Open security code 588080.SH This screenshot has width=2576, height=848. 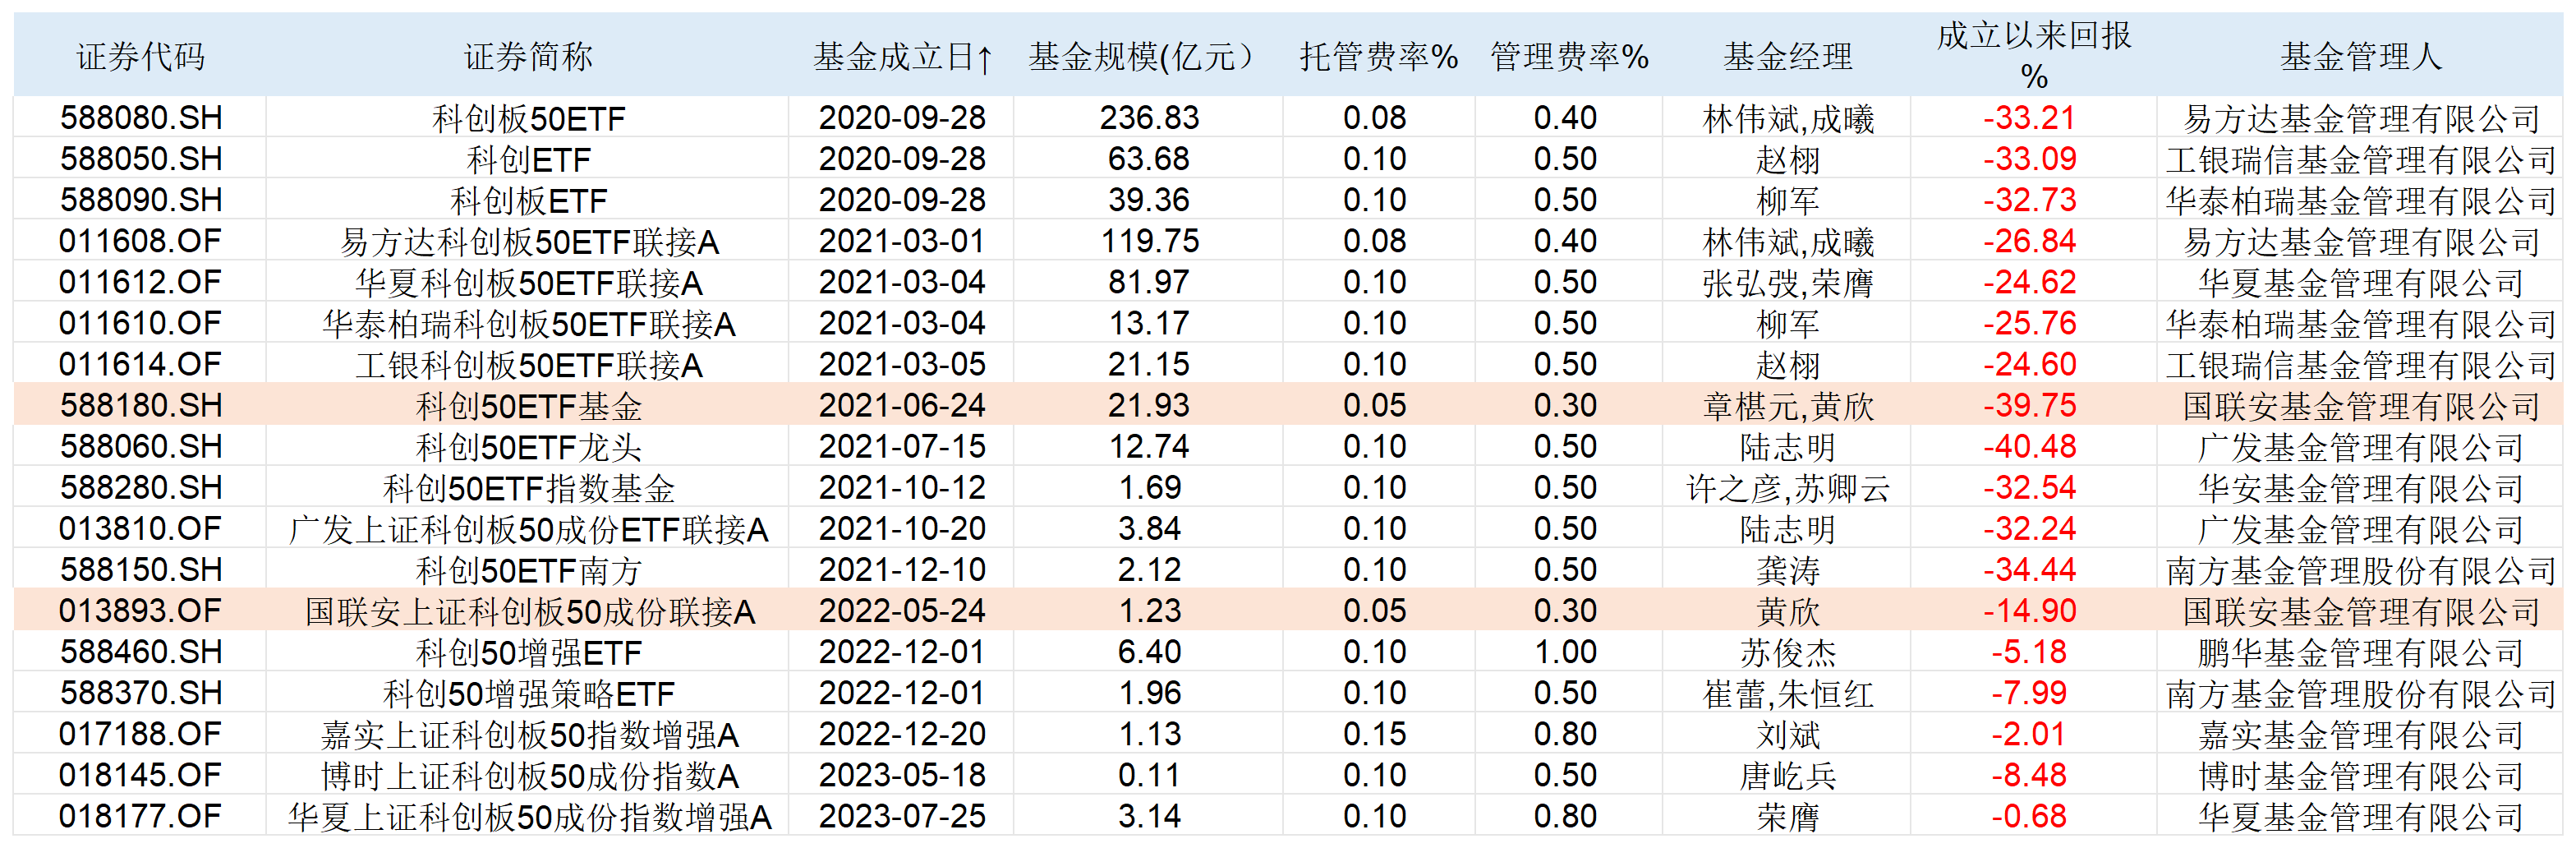pyautogui.click(x=141, y=118)
